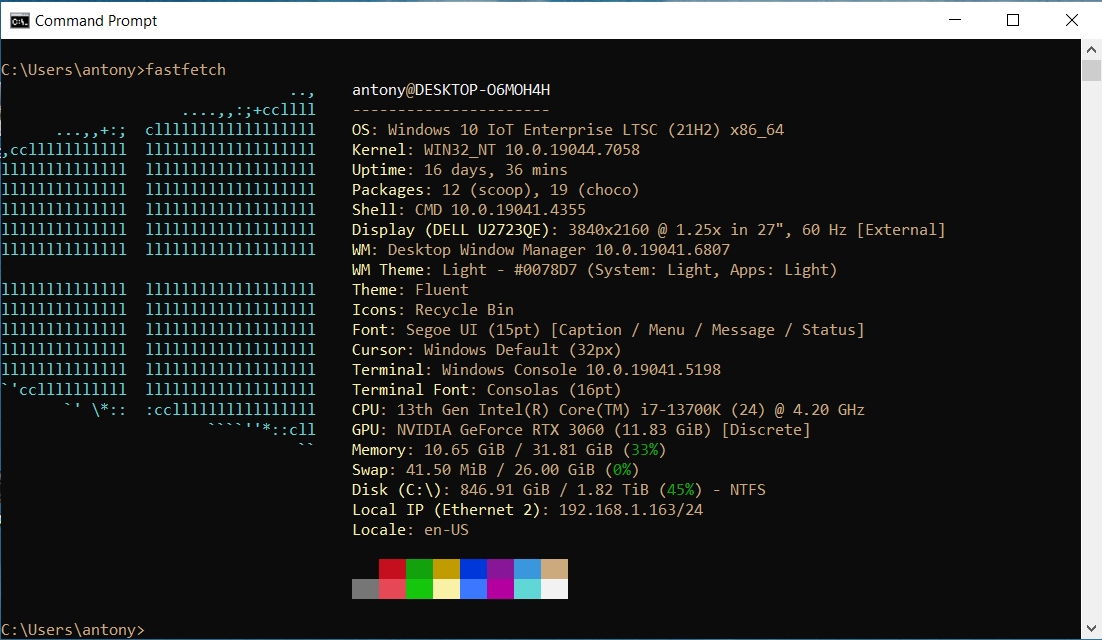Click the Font line 'Segoe UI (15pt)'
Image resolution: width=1102 pixels, height=640 pixels.
[x=608, y=329]
